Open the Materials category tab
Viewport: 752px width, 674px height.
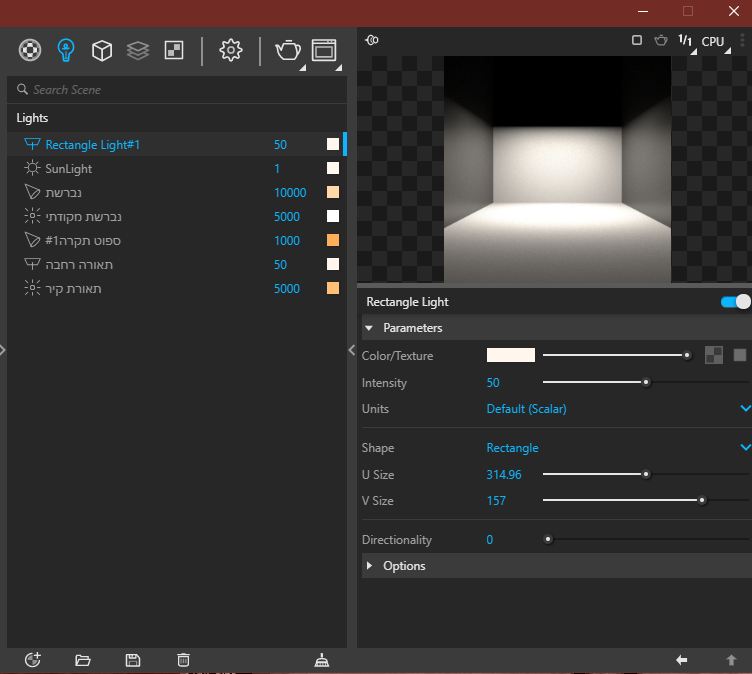click(32, 49)
